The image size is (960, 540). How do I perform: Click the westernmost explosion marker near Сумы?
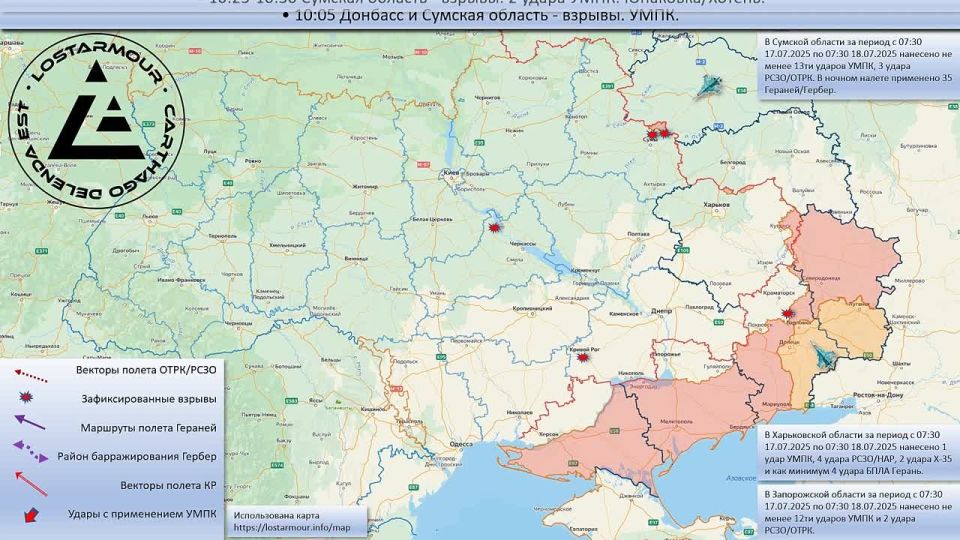coord(652,133)
